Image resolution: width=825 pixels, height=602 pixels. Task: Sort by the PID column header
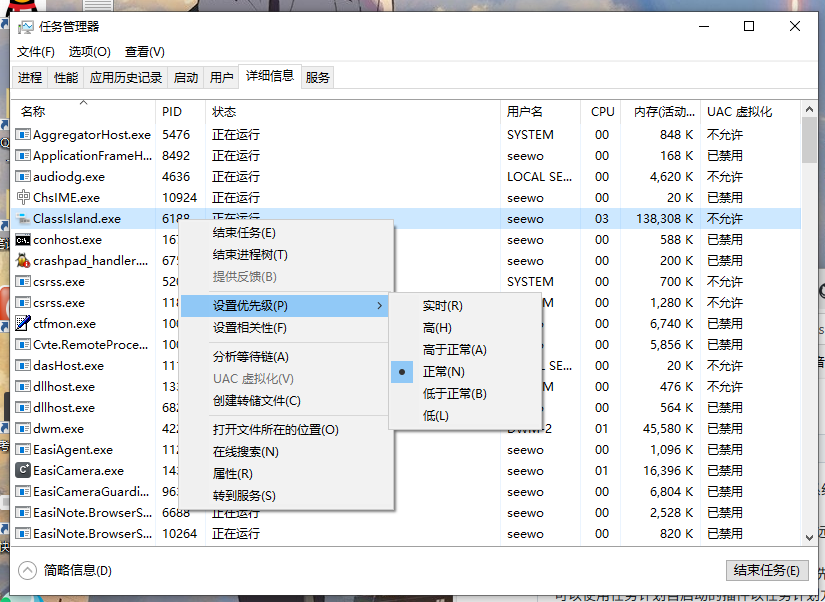click(180, 112)
